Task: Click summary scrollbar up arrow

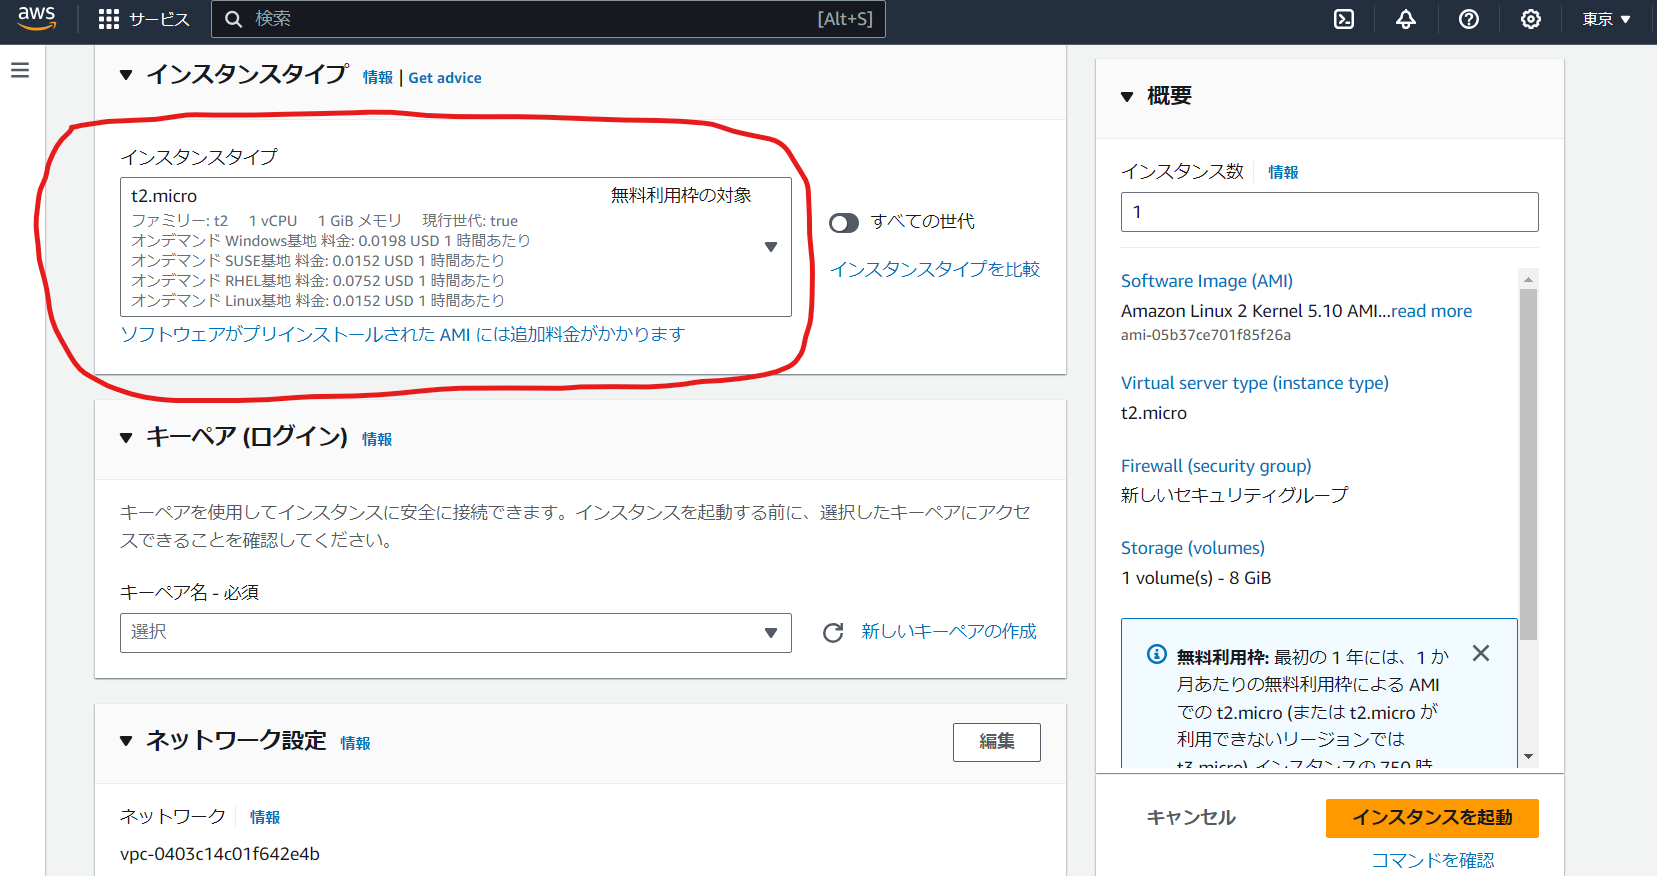Action: pos(1528,278)
